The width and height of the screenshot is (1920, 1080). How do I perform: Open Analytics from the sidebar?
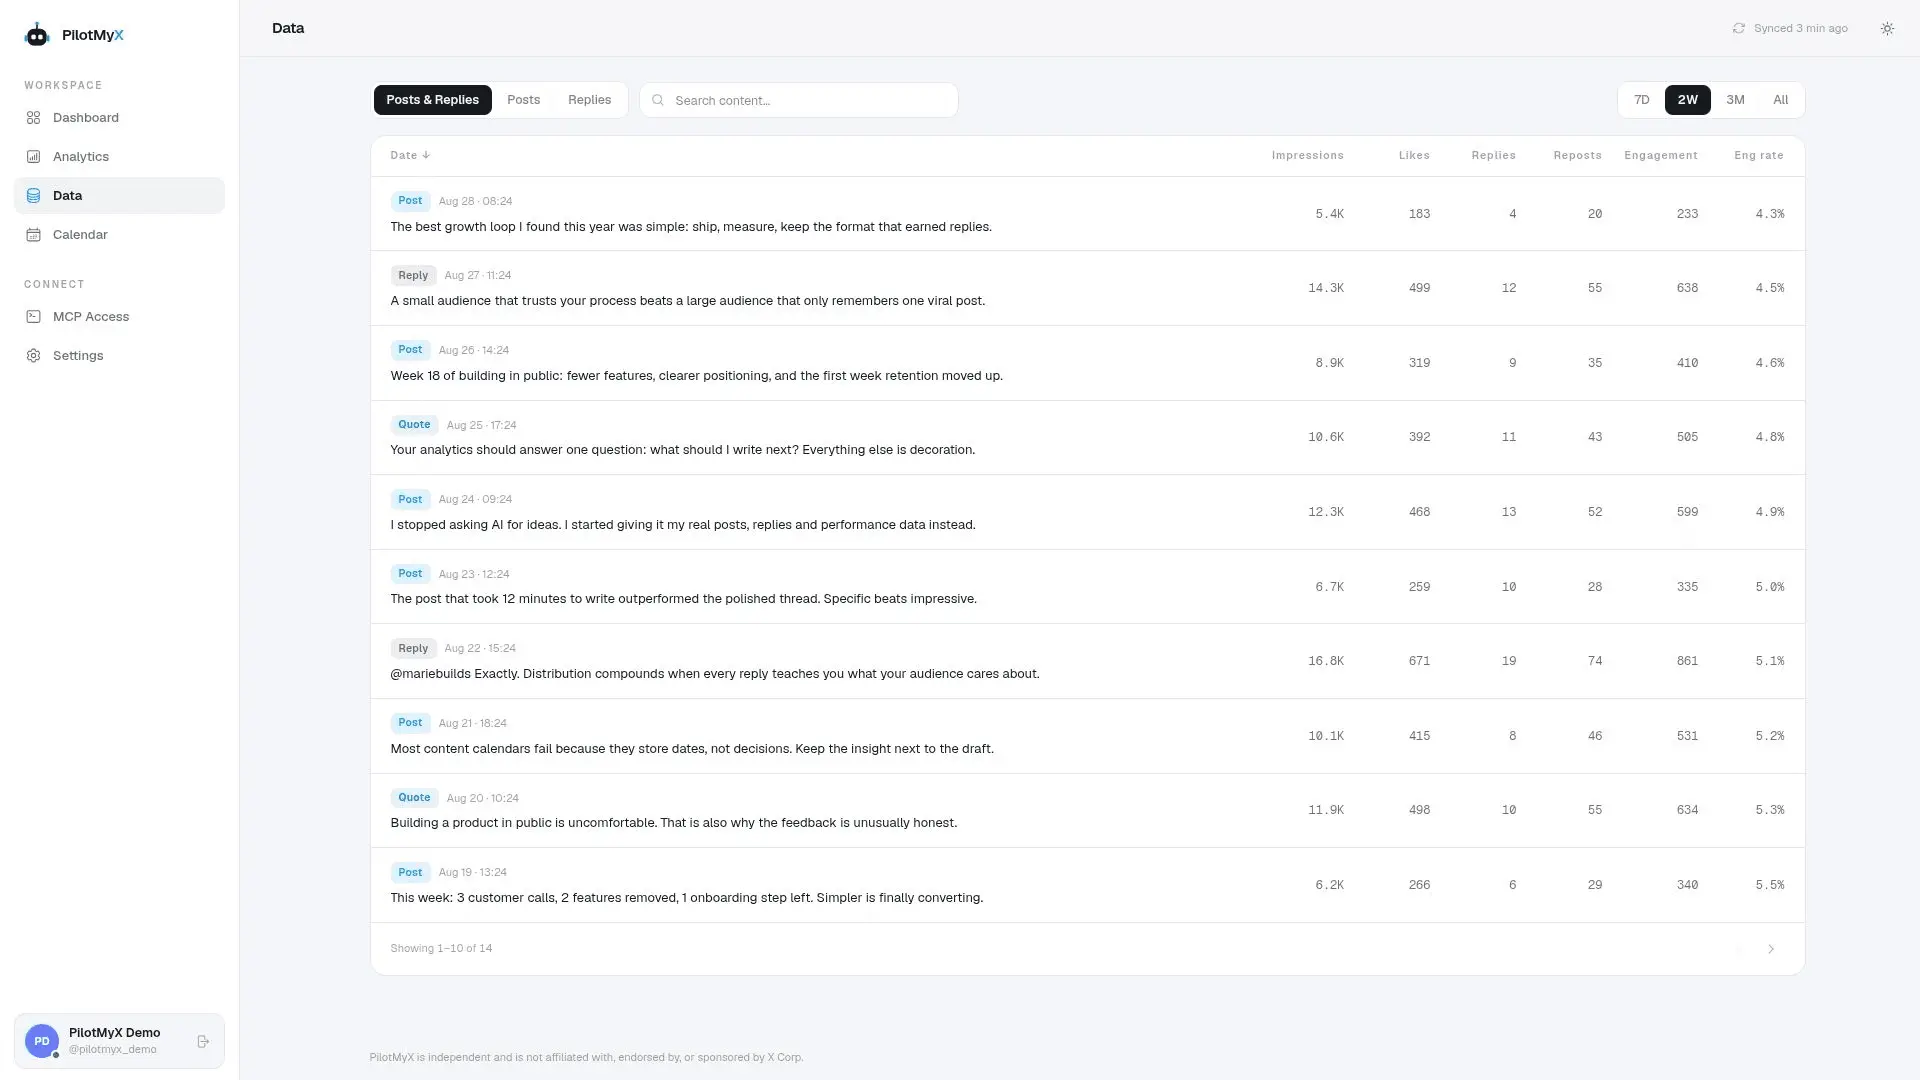click(x=119, y=157)
